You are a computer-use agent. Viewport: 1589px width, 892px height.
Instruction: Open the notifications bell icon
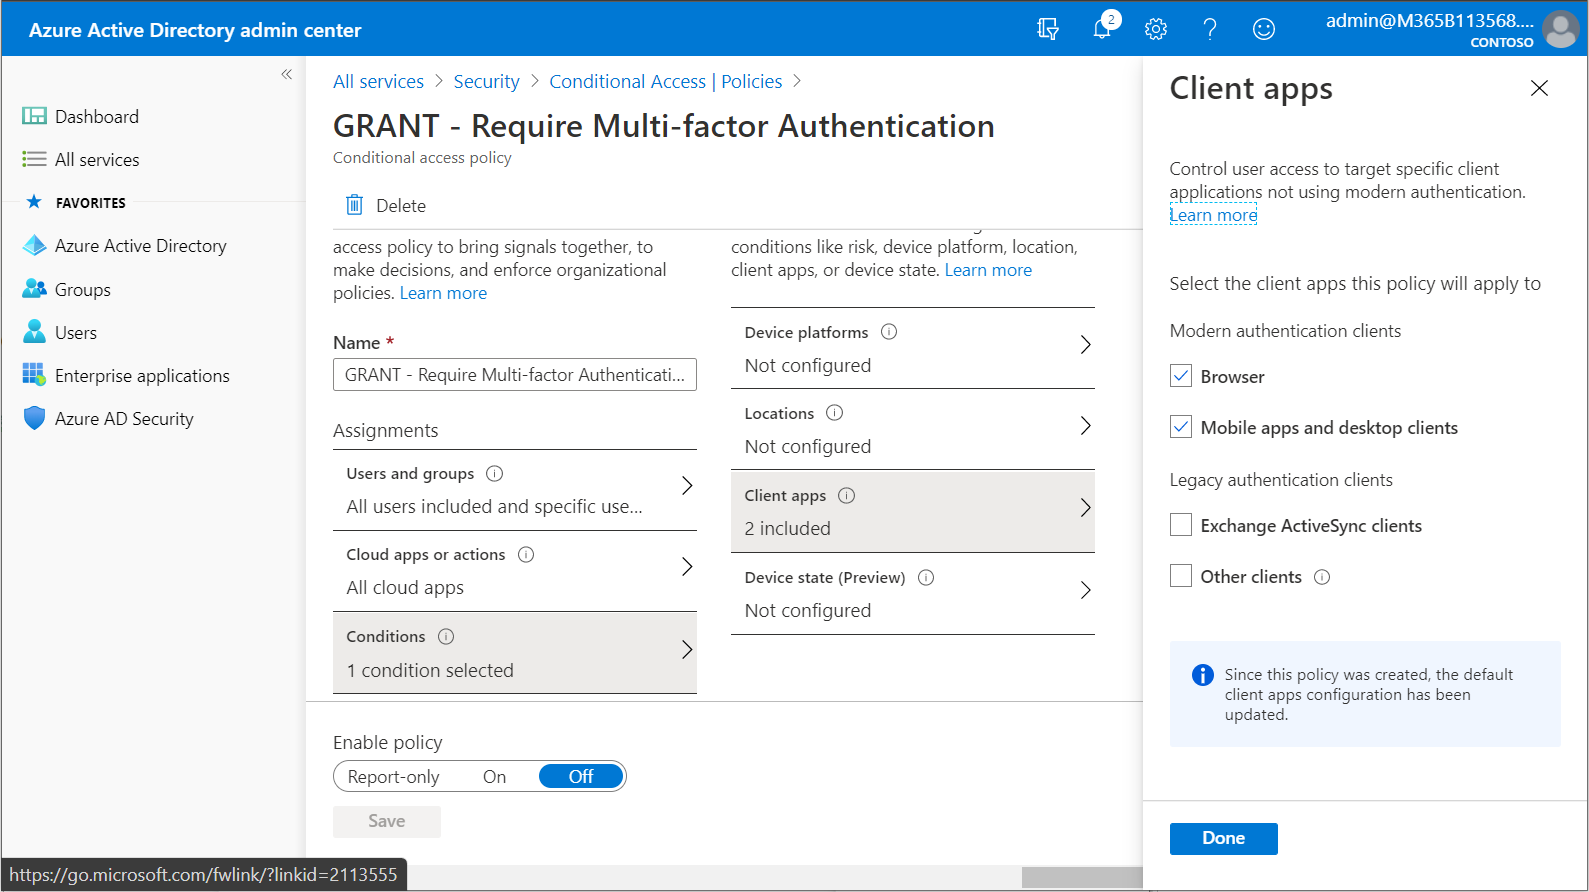click(1102, 28)
